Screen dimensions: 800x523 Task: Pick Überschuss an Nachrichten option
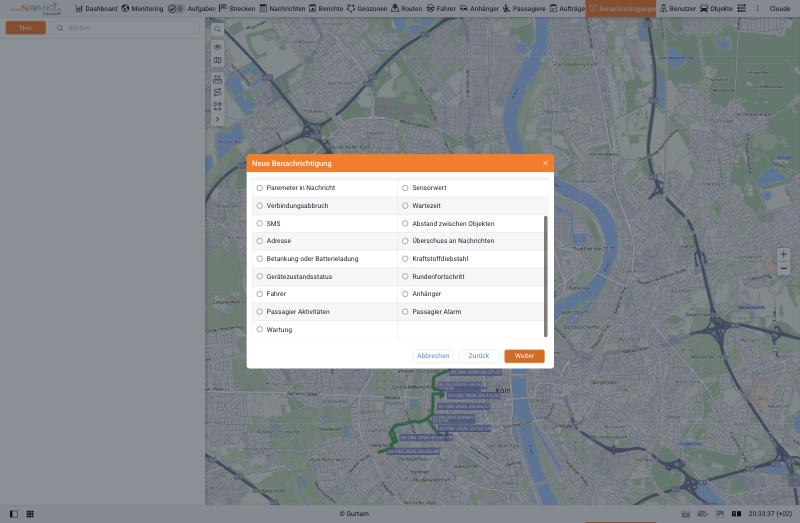tap(405, 241)
